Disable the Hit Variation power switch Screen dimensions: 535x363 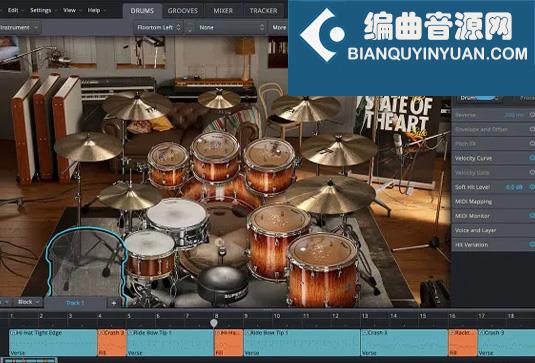[532, 244]
